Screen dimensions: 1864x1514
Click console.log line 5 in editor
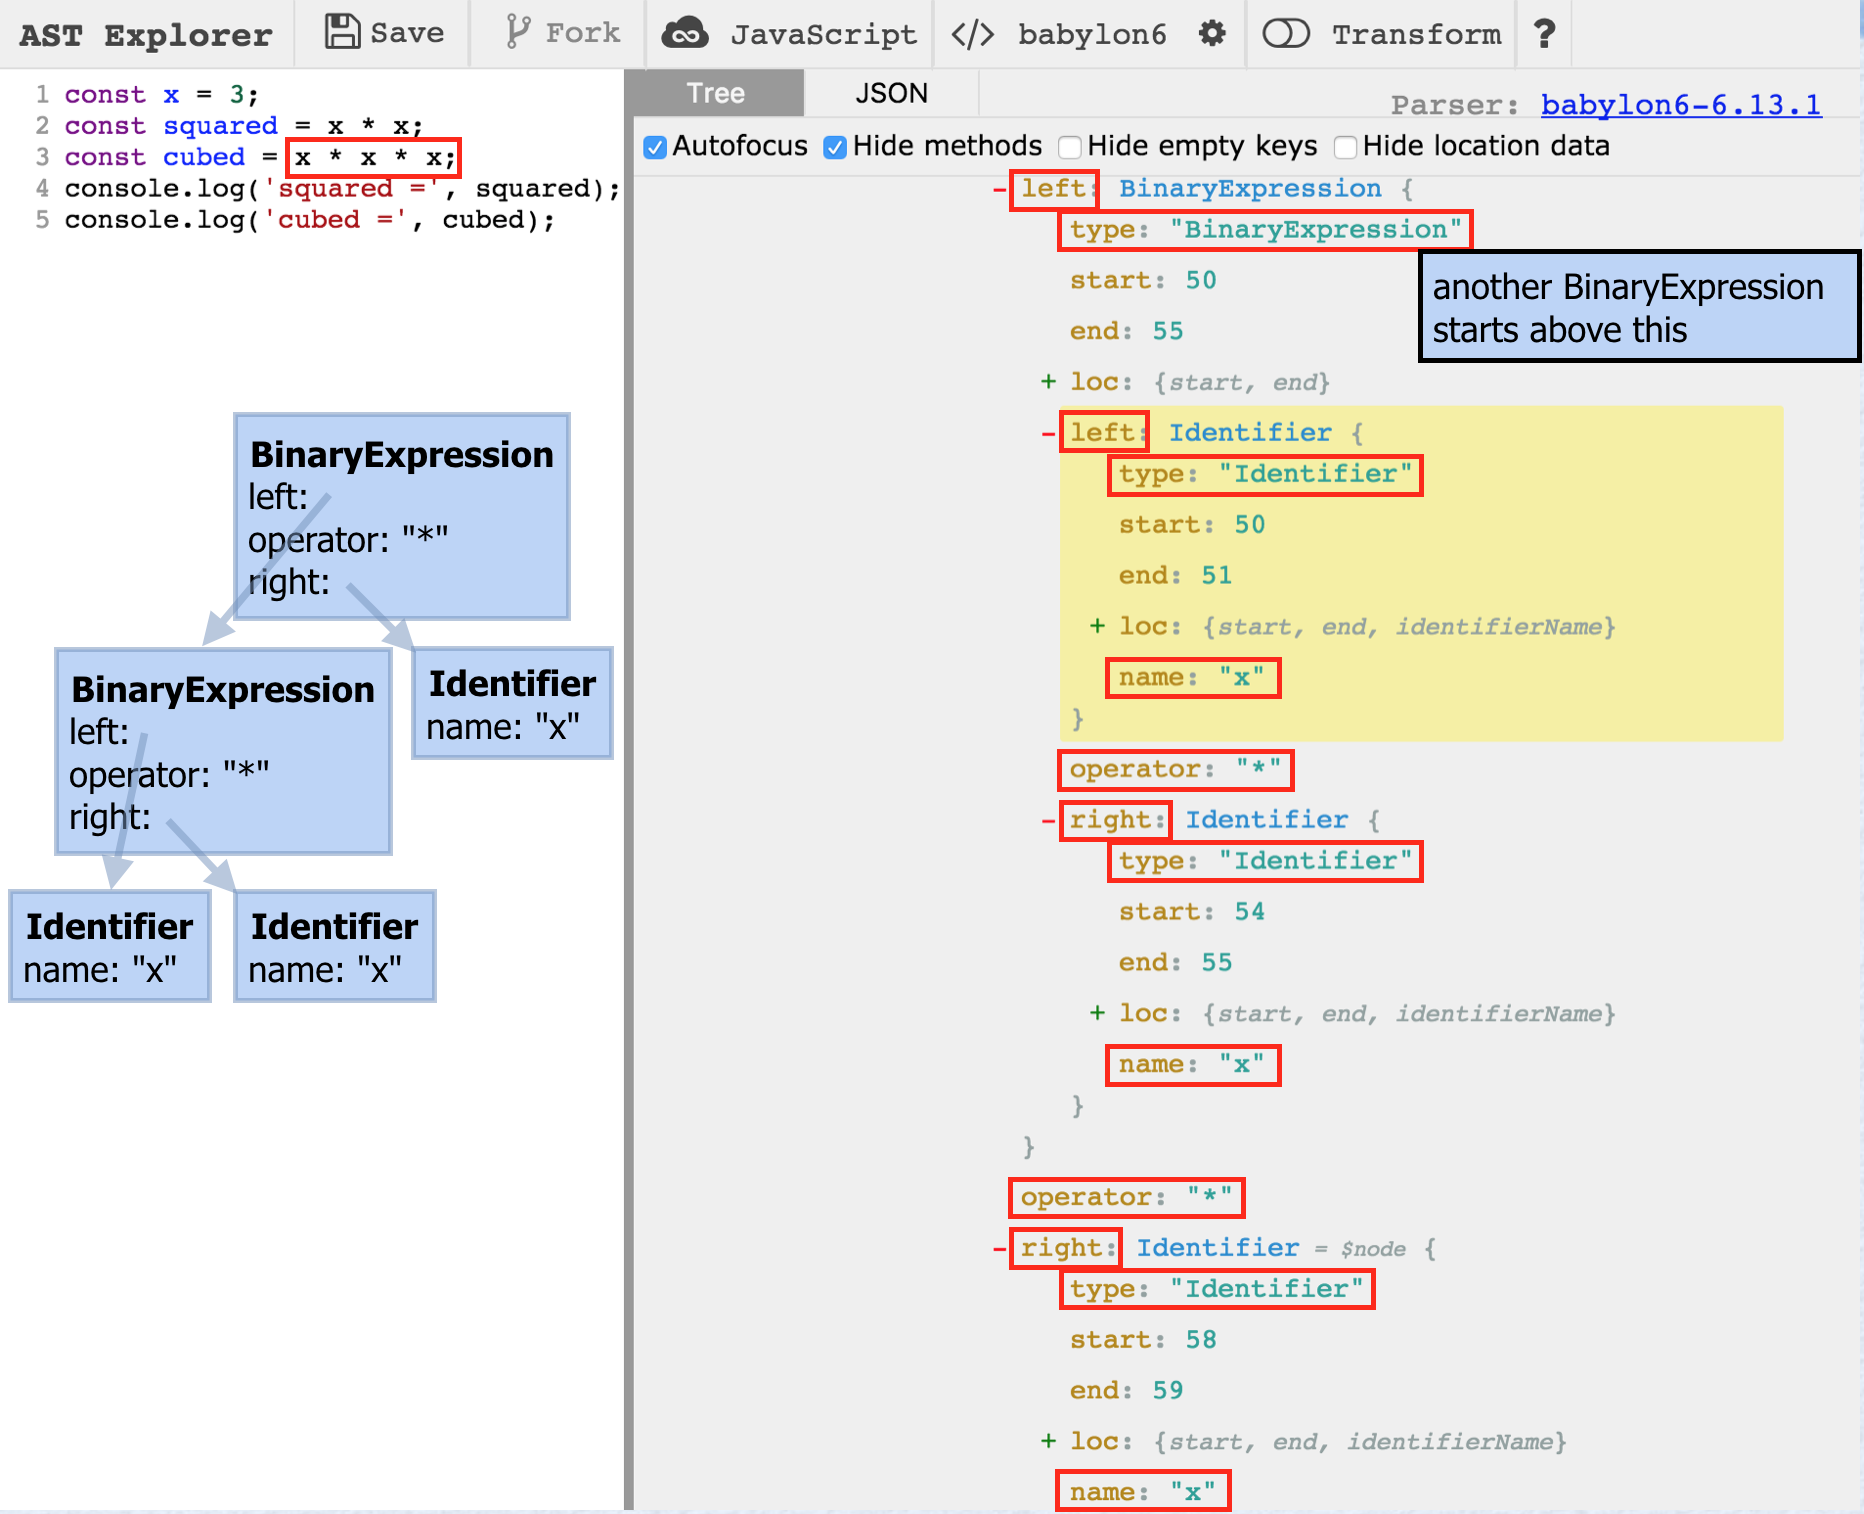[x=309, y=220]
